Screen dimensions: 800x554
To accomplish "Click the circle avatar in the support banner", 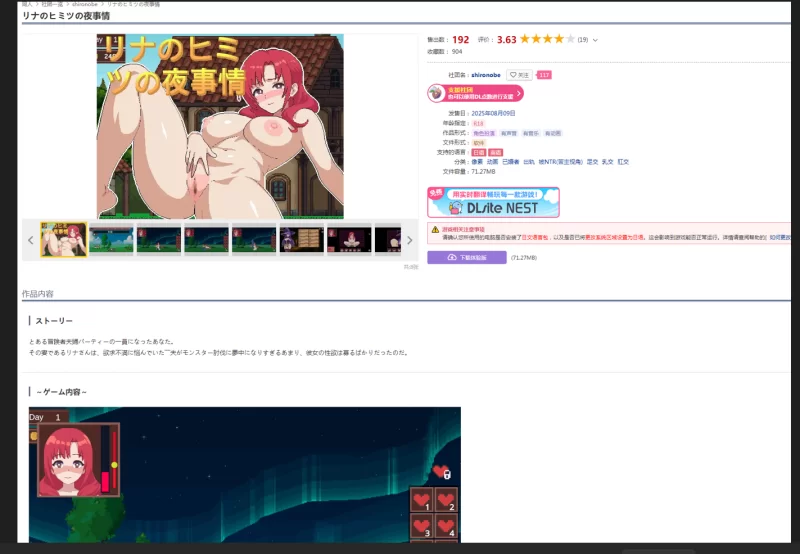I will point(436,93).
